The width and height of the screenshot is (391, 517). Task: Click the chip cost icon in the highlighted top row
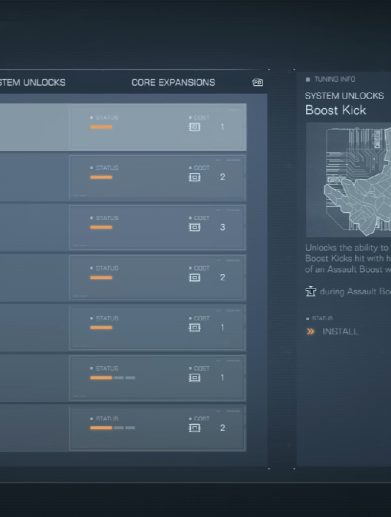coord(195,127)
